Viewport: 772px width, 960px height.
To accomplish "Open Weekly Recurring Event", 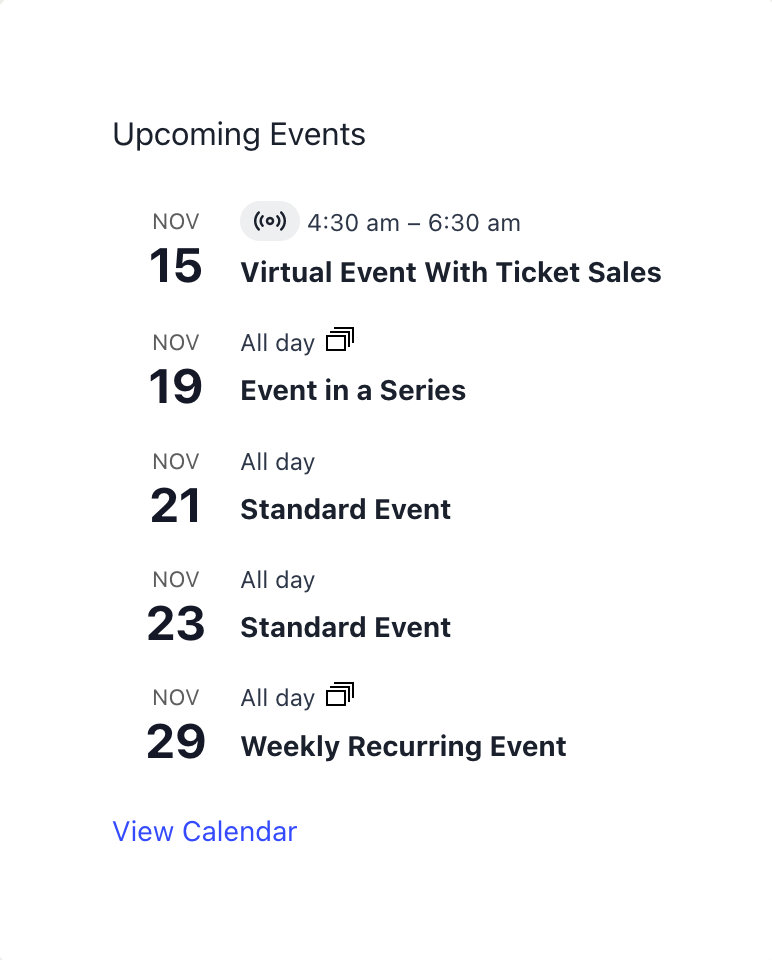I will click(403, 746).
